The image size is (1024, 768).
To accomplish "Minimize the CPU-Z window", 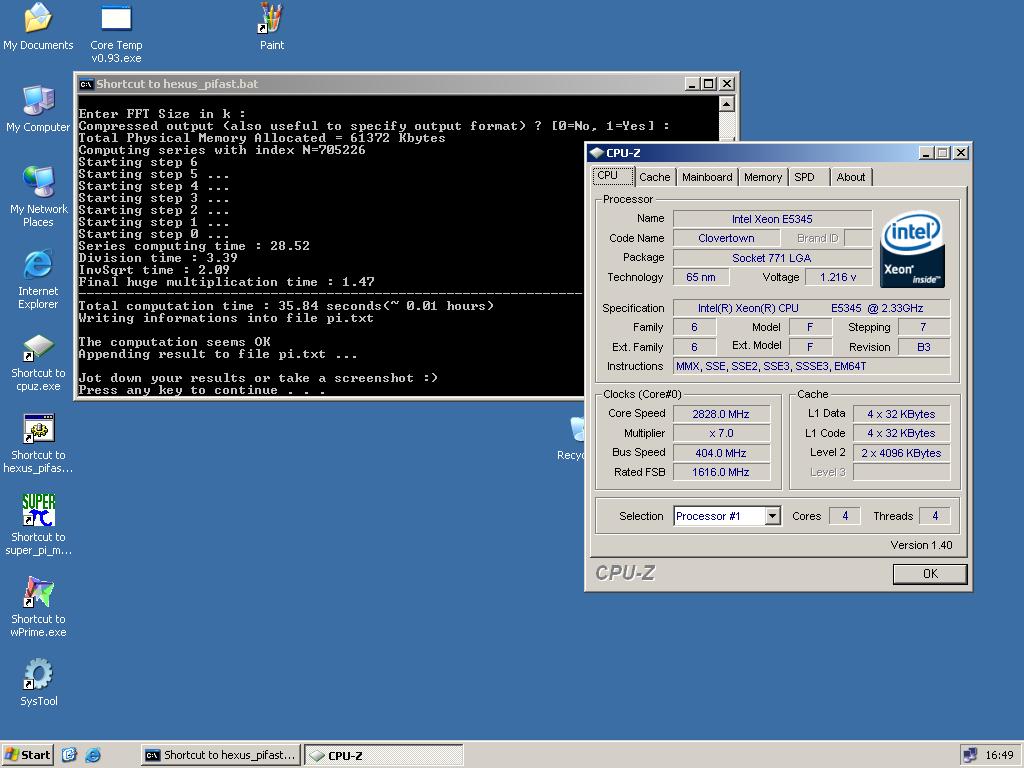I will pyautogui.click(x=926, y=153).
